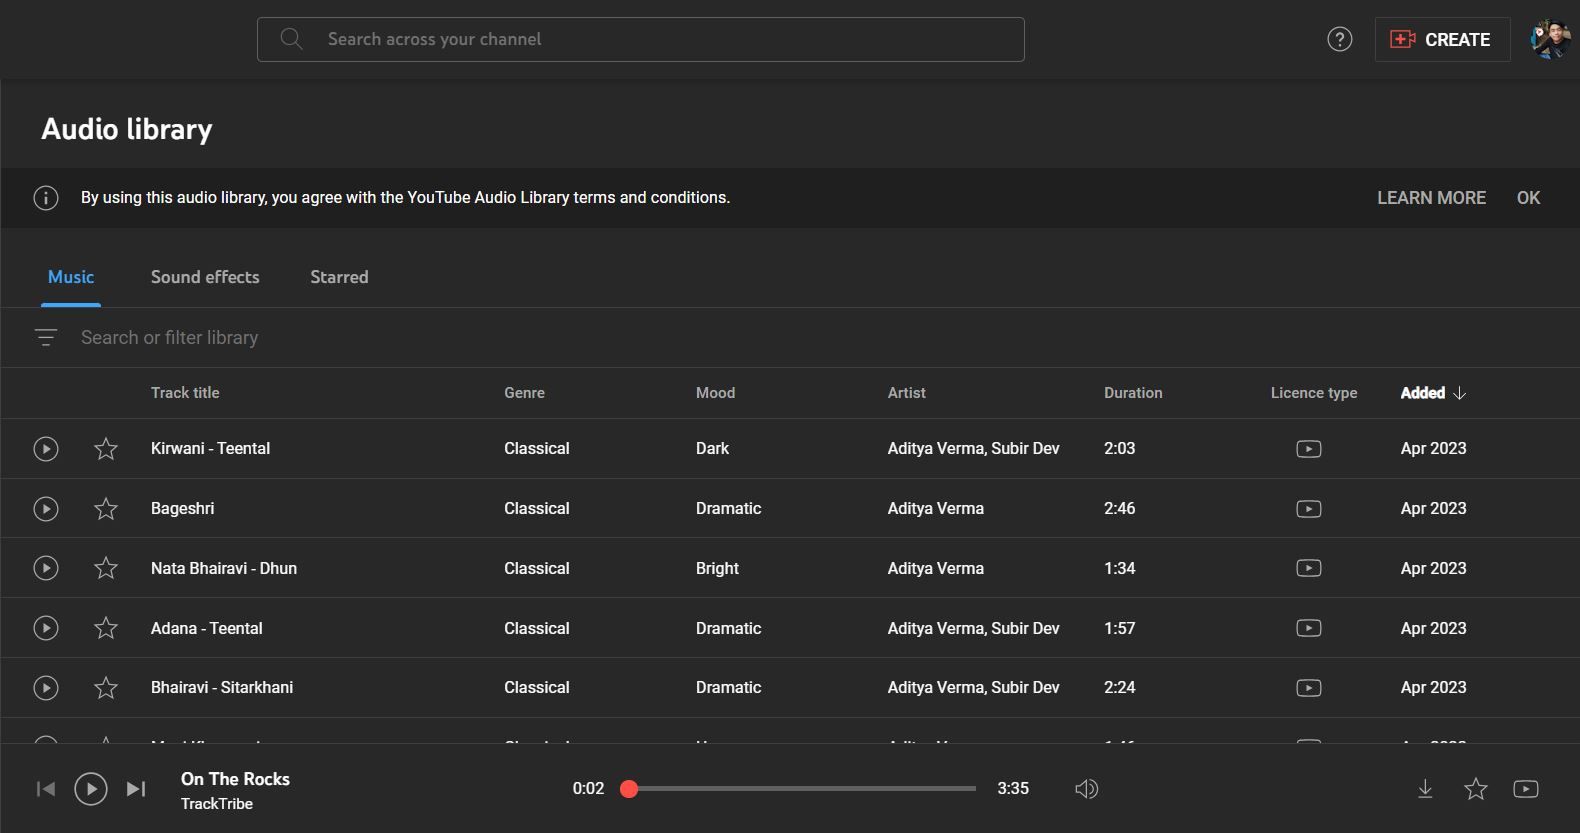Open the help question mark icon
The width and height of the screenshot is (1580, 833).
(1340, 39)
